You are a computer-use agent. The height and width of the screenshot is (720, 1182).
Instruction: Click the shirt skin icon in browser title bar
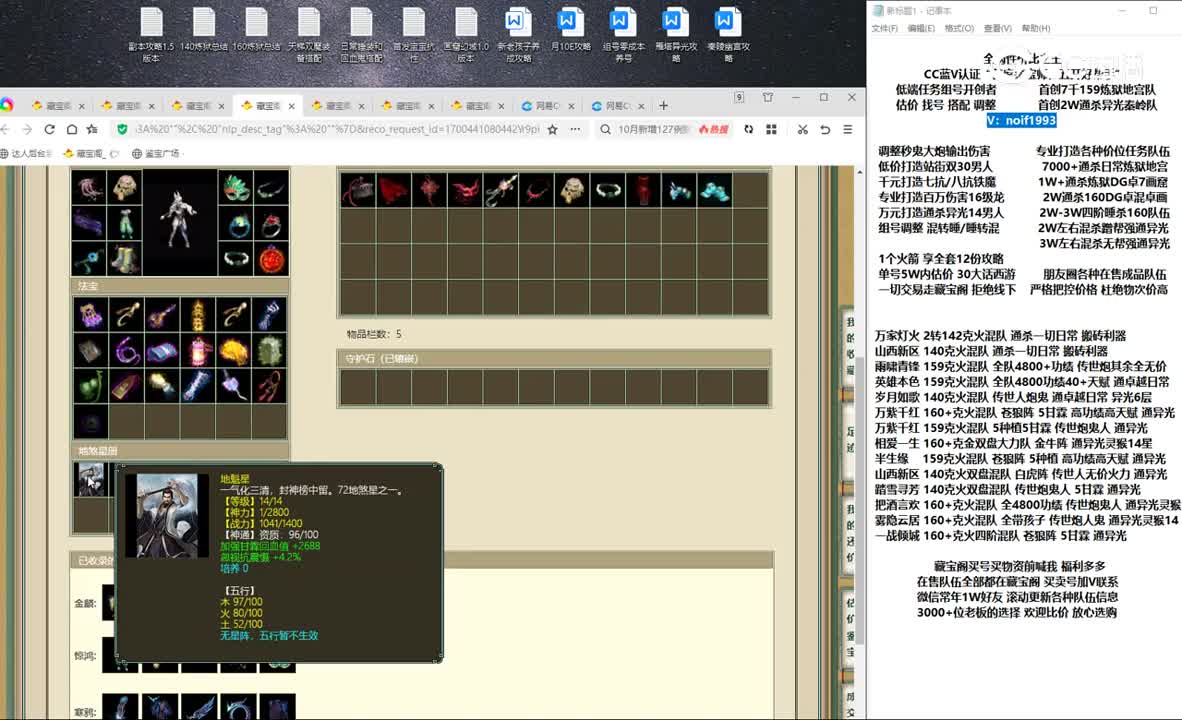[x=767, y=97]
